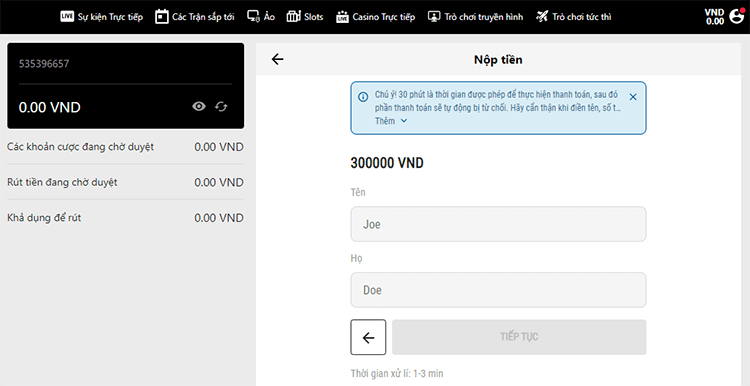750x386 pixels.
Task: Open the Slots menu item
Action: (305, 17)
